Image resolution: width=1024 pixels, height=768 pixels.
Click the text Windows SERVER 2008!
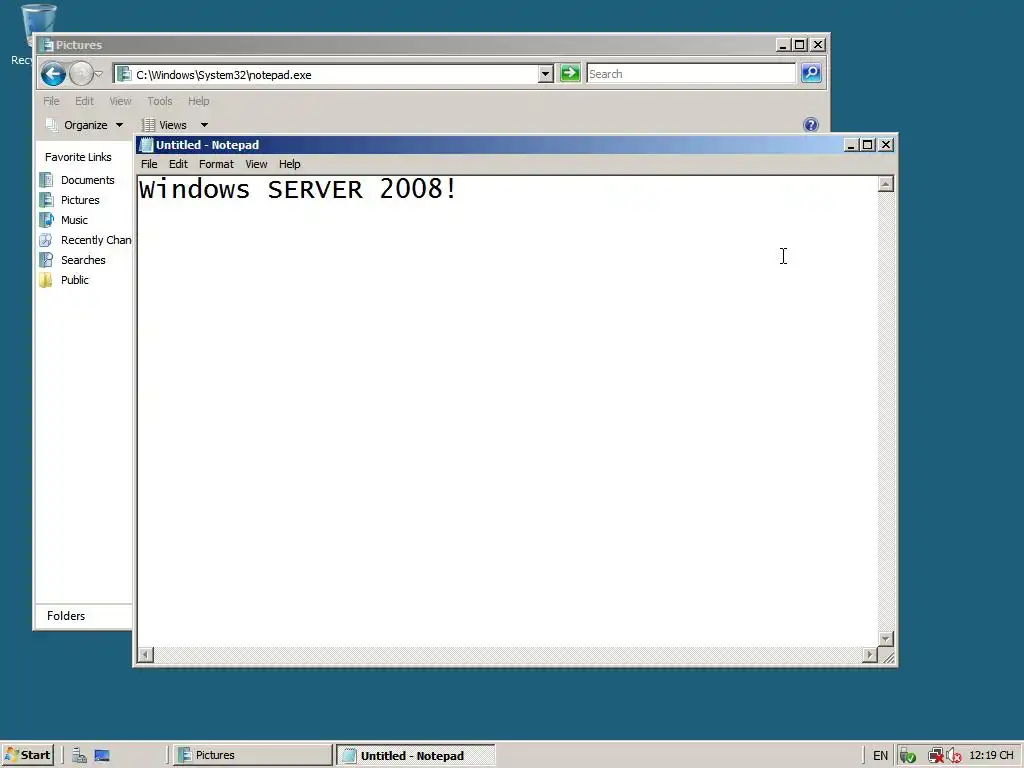pyautogui.click(x=298, y=189)
